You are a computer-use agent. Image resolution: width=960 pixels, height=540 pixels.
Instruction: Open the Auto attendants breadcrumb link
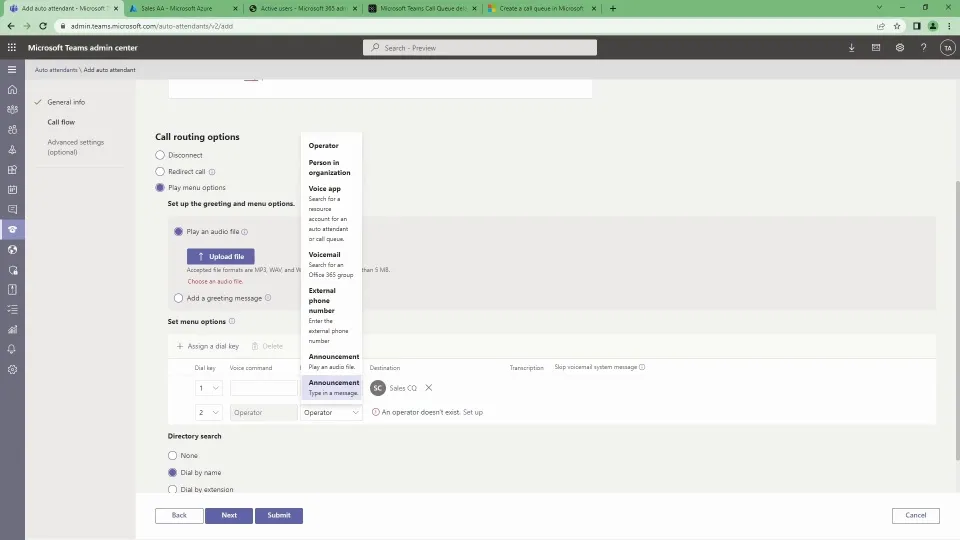click(56, 70)
